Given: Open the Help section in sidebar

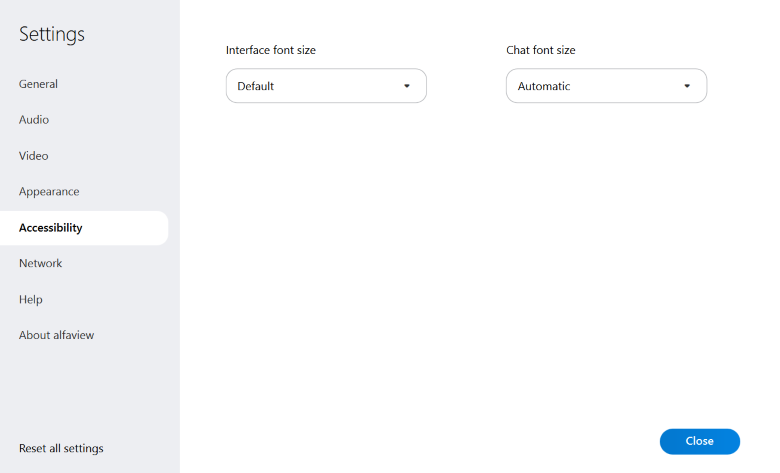Looking at the screenshot, I should click(31, 300).
